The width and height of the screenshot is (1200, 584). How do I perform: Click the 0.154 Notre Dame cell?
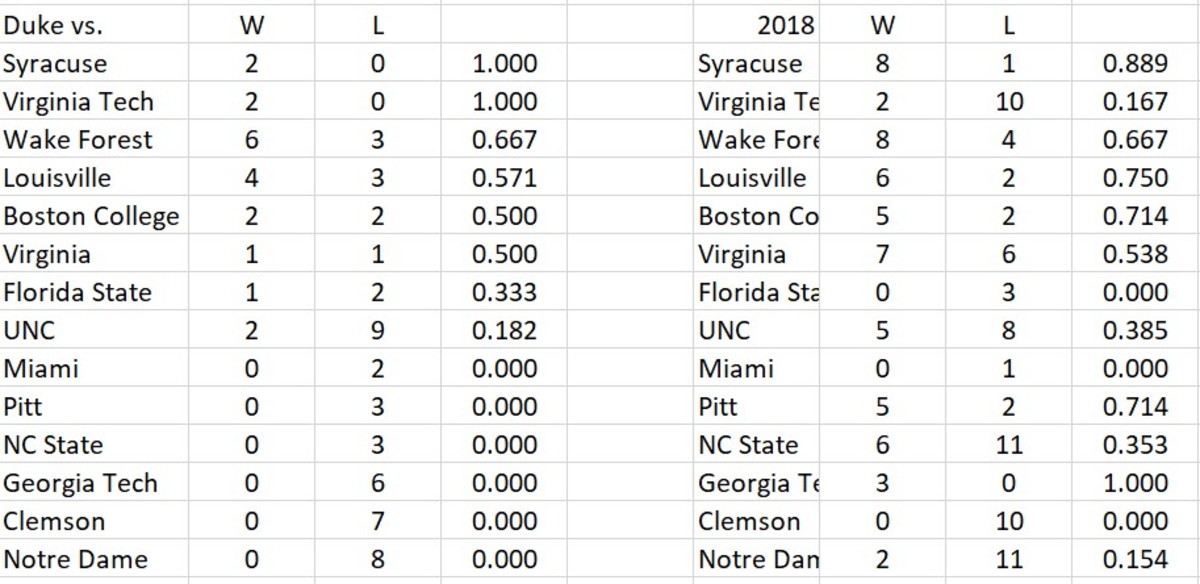click(1135, 559)
